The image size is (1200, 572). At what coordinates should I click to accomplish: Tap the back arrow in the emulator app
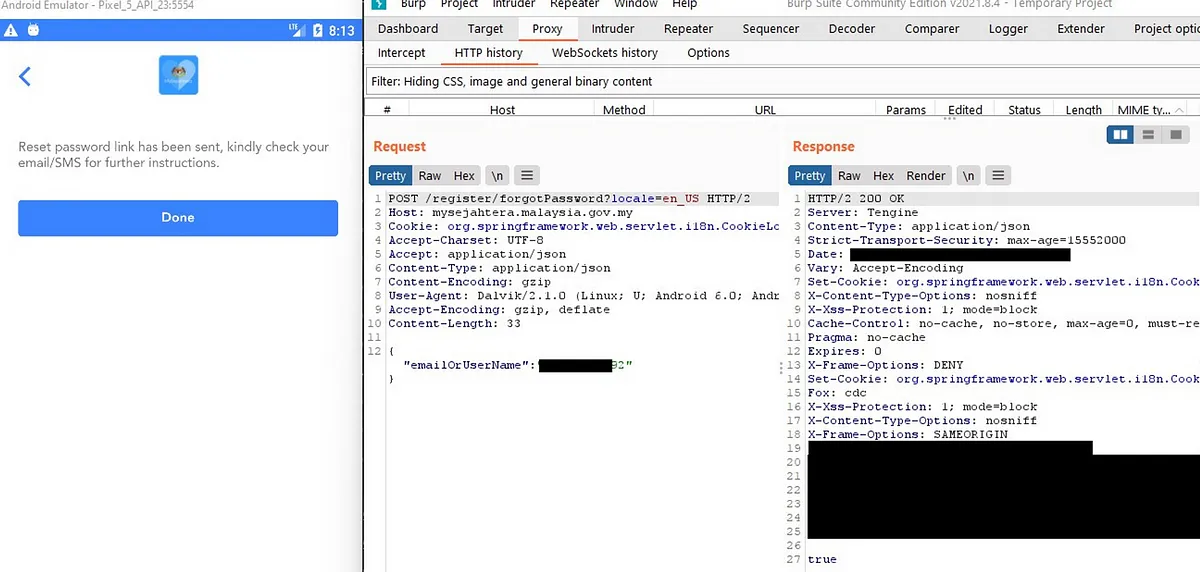coord(25,76)
